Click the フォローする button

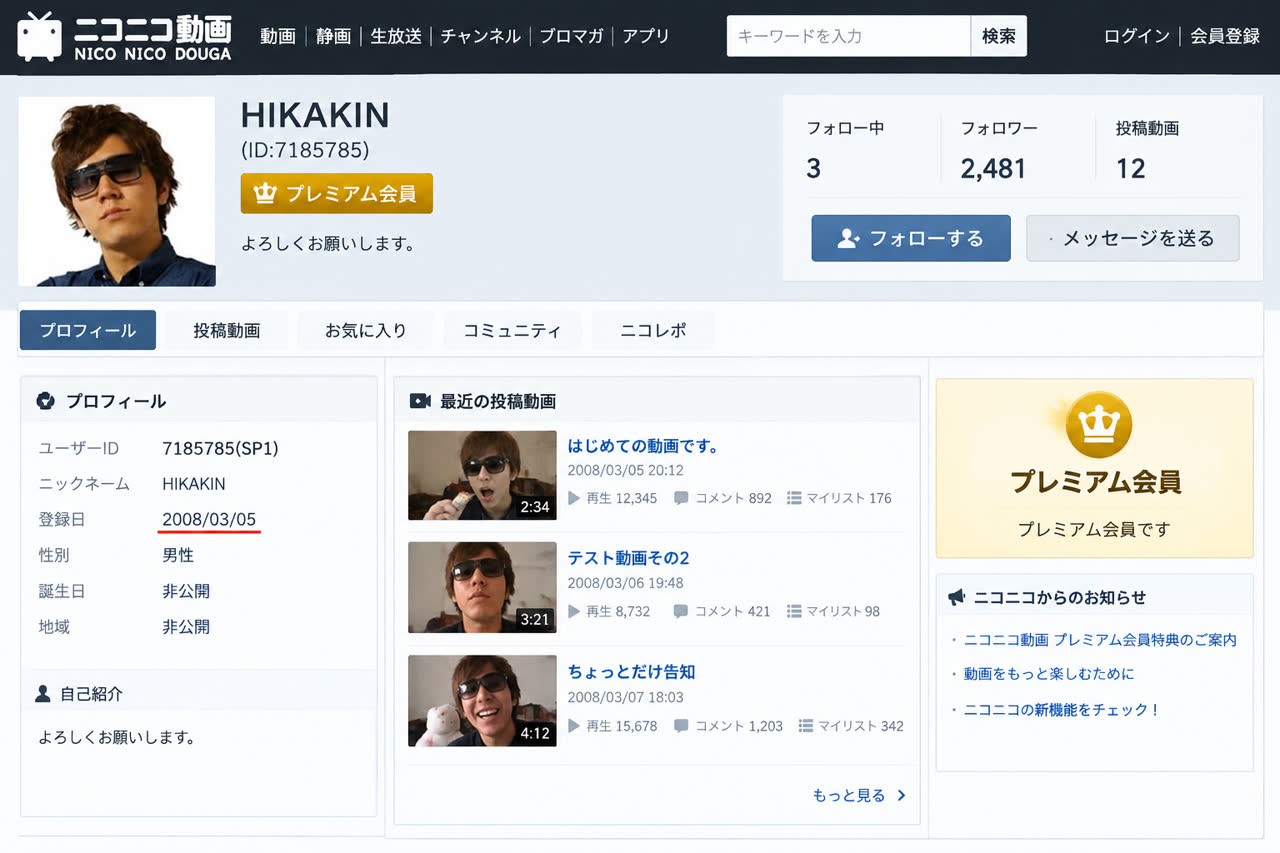click(911, 238)
